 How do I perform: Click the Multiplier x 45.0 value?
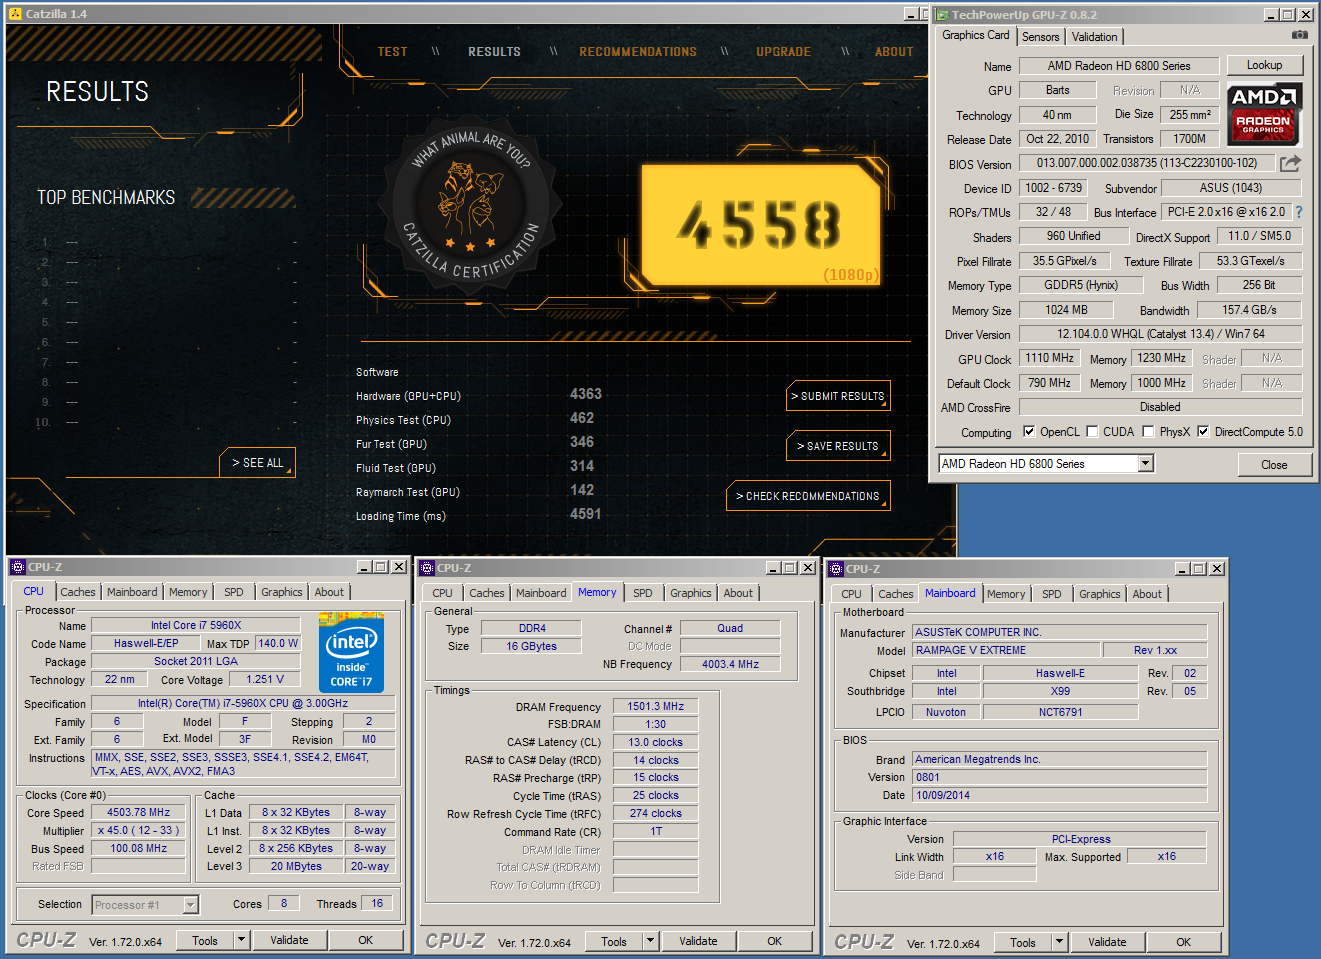pyautogui.click(x=138, y=831)
